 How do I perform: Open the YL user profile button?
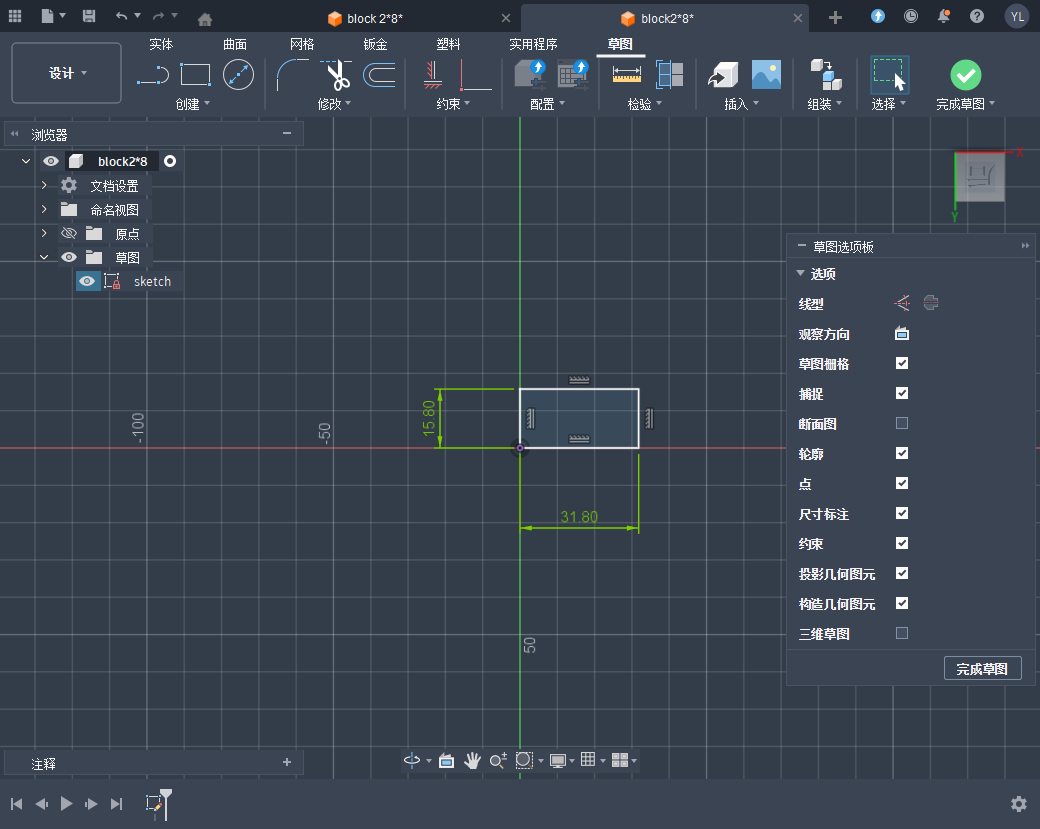coord(1017,16)
